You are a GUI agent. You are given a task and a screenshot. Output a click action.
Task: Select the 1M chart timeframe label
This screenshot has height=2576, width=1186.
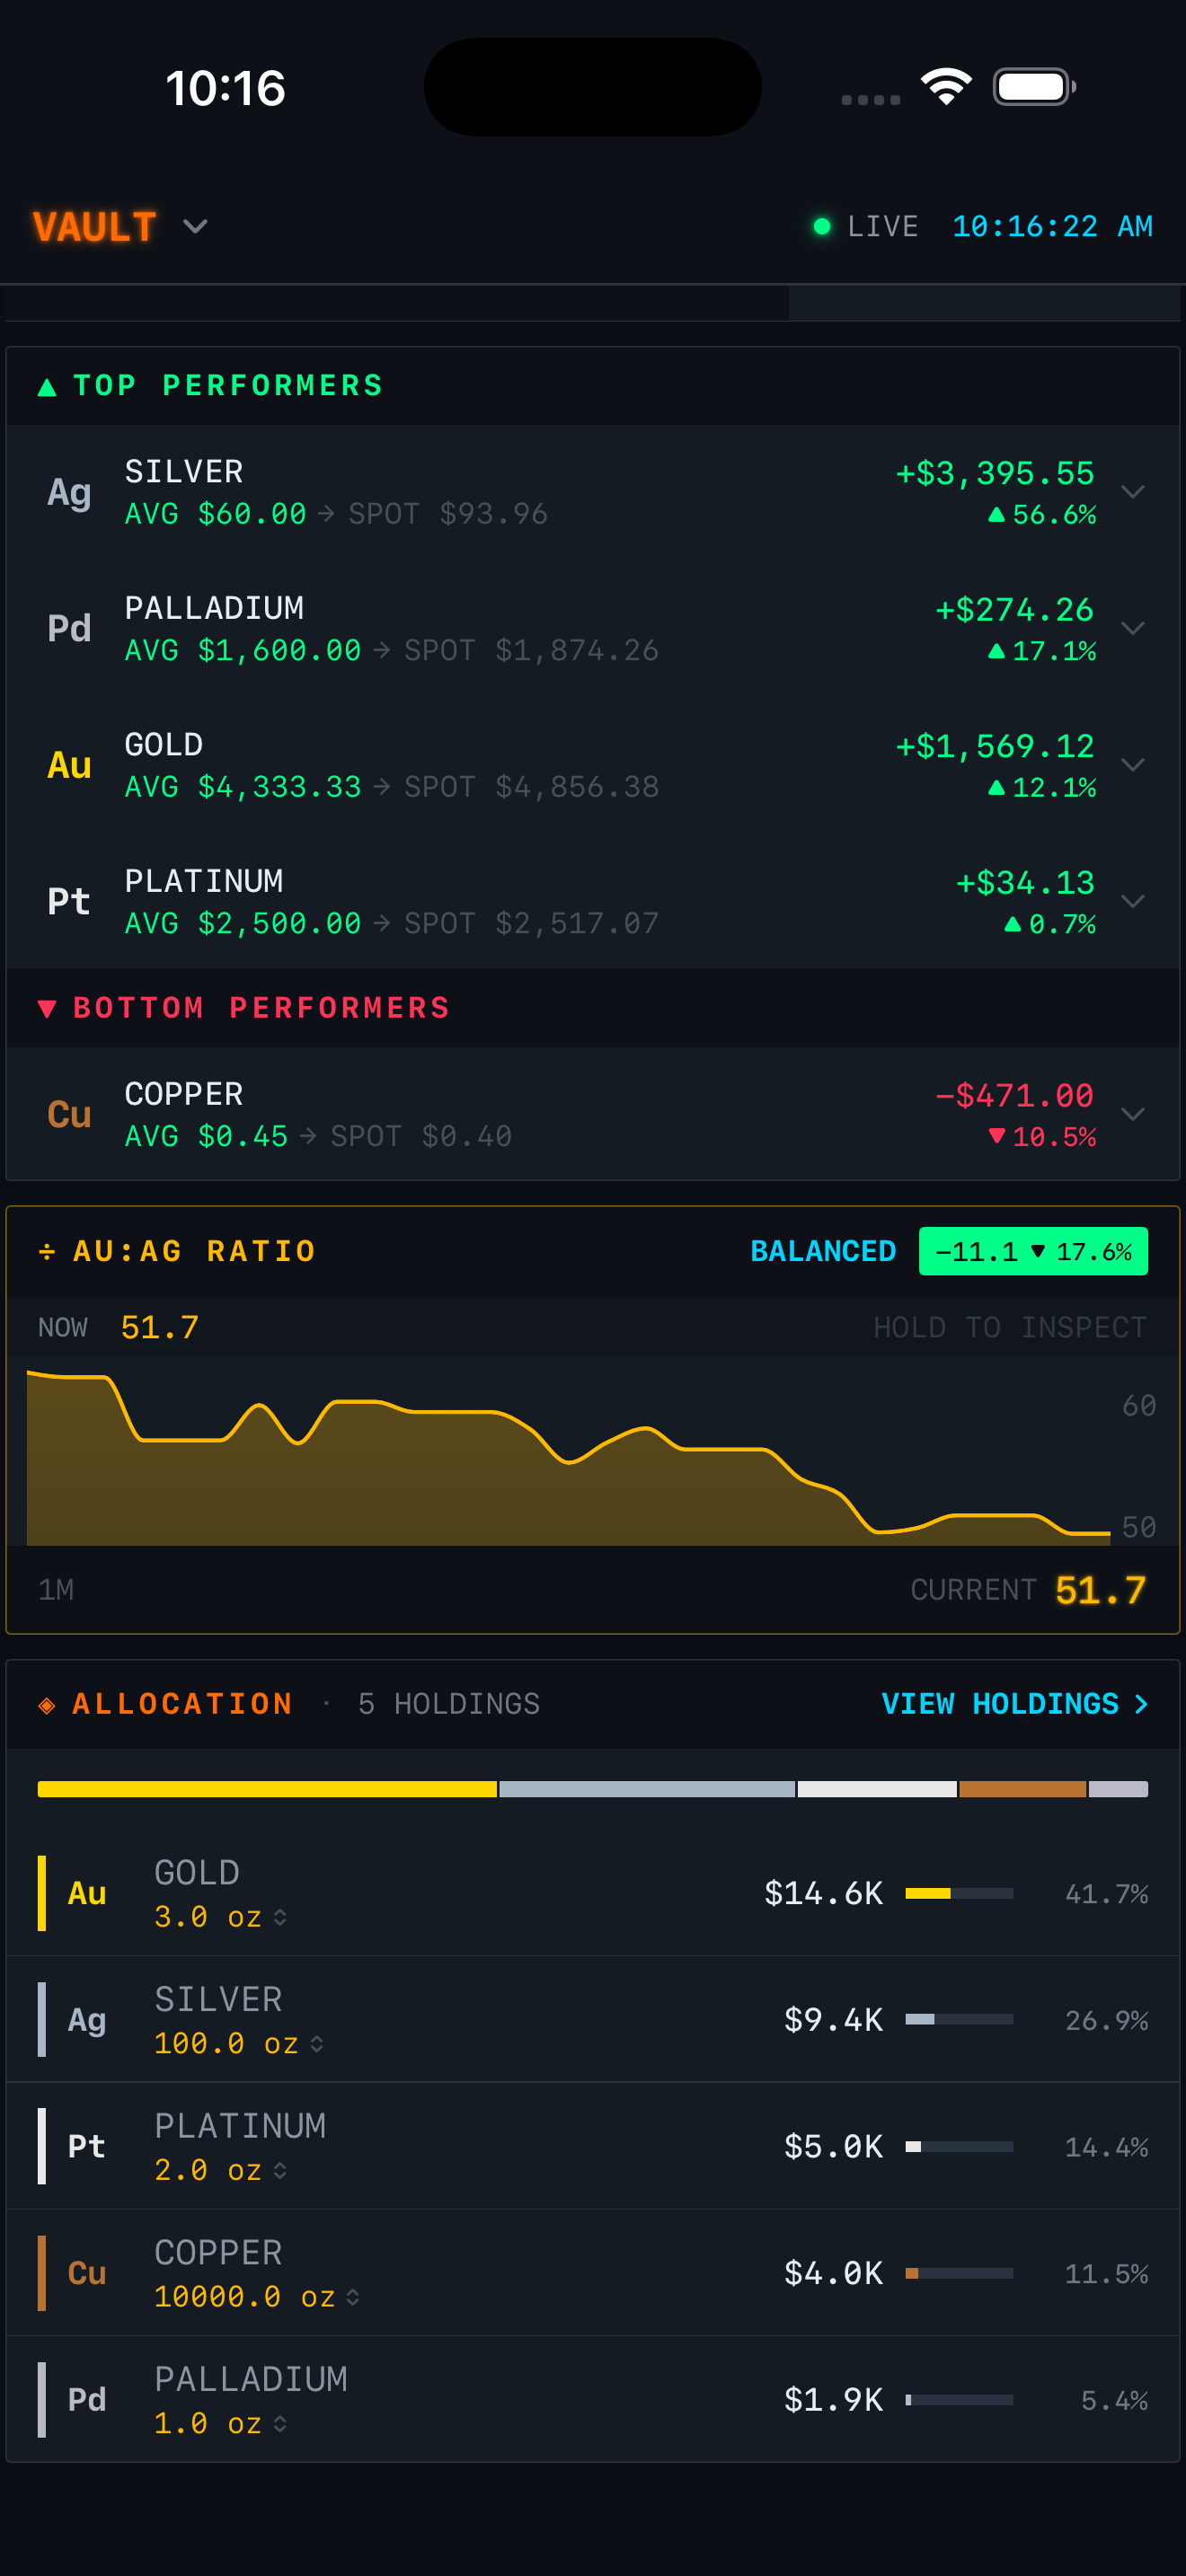pyautogui.click(x=56, y=1590)
